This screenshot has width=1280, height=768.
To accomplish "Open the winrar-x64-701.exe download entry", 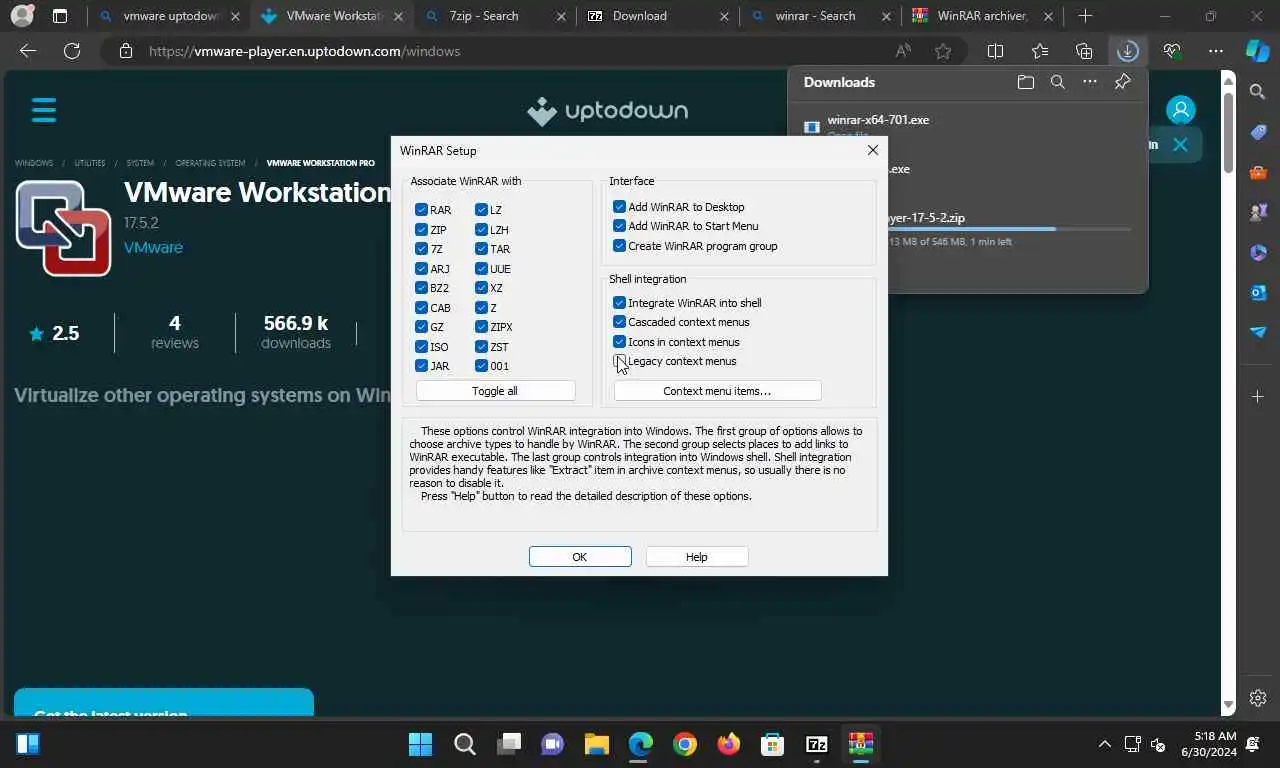I will point(878,120).
